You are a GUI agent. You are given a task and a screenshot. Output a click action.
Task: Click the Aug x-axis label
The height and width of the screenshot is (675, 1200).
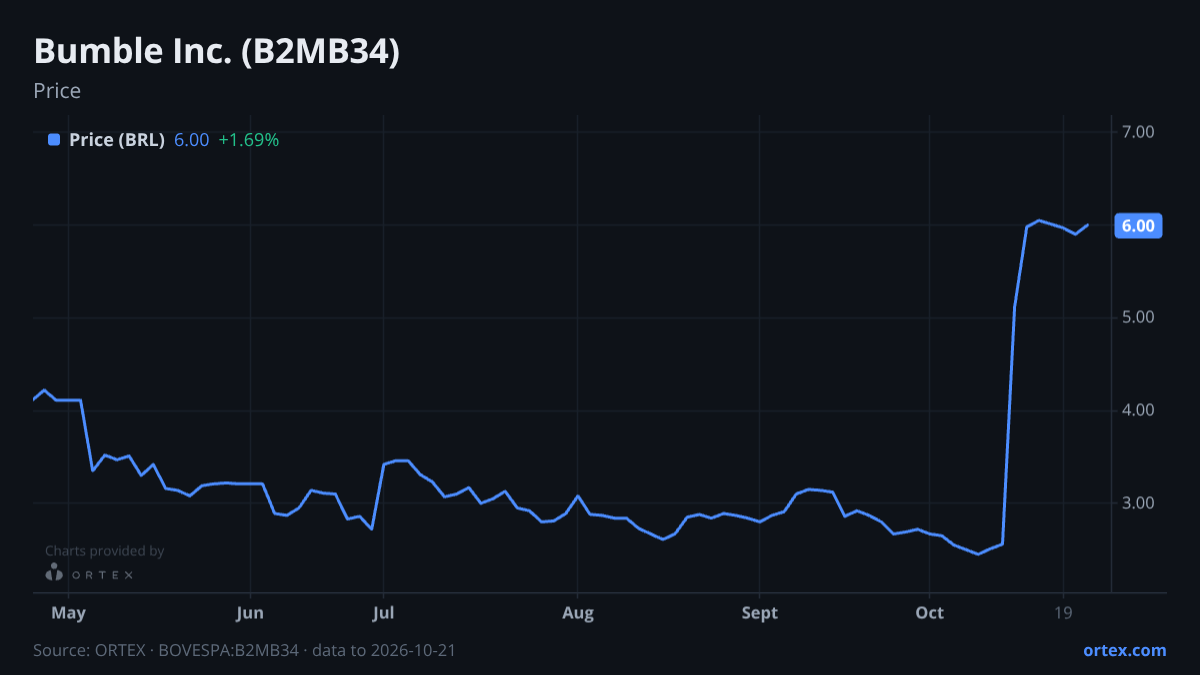pos(577,613)
